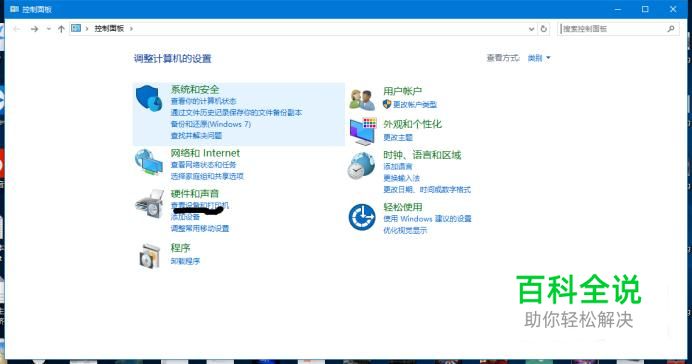Open 卸载程序 link
This screenshot has width=692, height=364.
[185, 261]
